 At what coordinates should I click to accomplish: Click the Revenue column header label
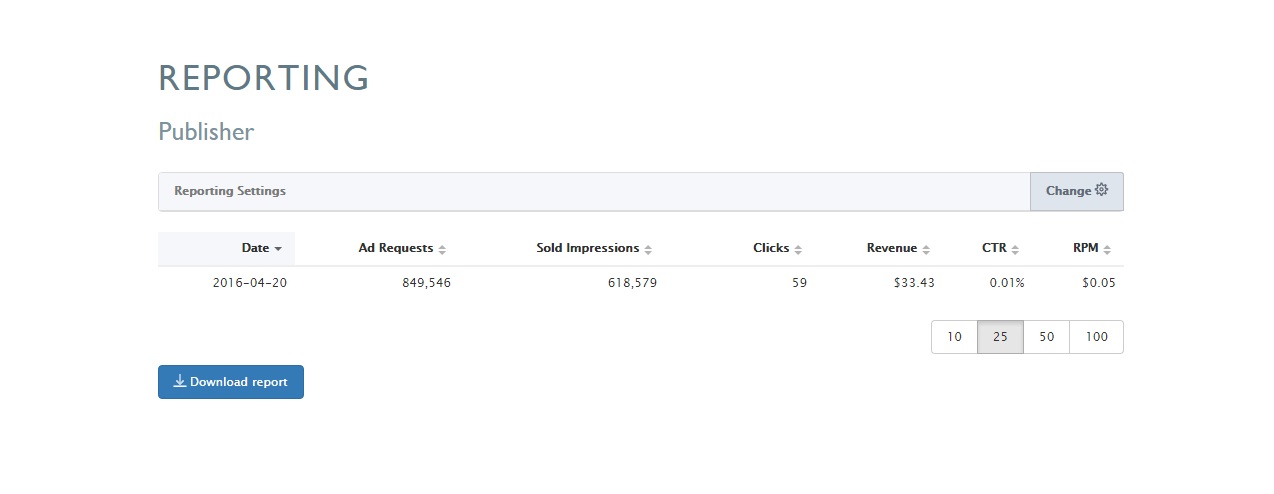892,248
